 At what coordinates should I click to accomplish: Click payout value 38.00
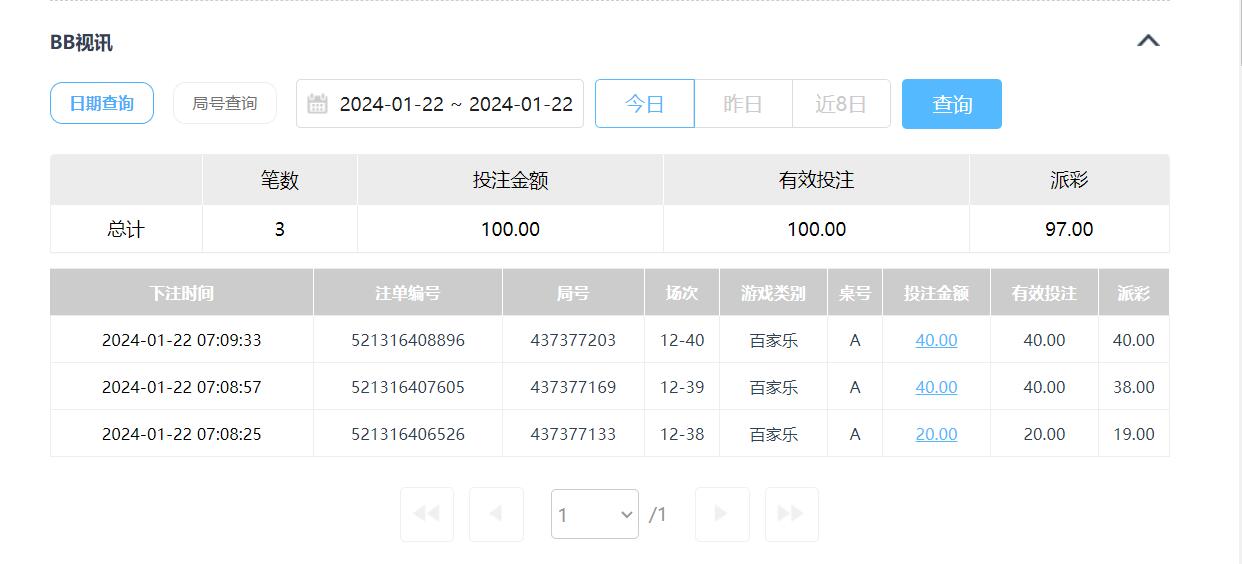tap(1134, 387)
